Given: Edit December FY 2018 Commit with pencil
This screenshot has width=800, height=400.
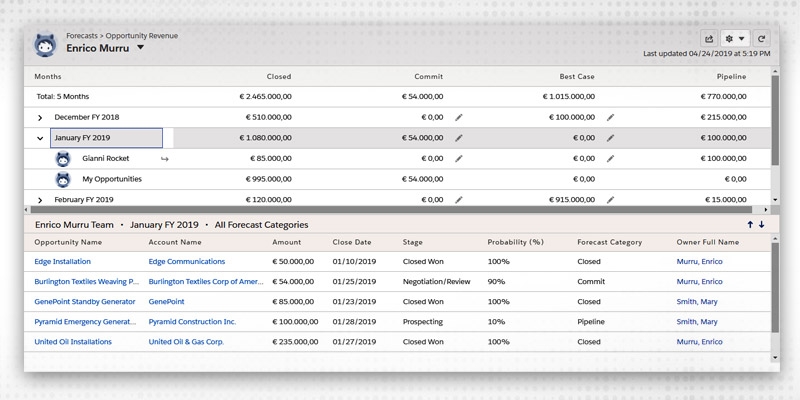Looking at the screenshot, I should pyautogui.click(x=458, y=117).
